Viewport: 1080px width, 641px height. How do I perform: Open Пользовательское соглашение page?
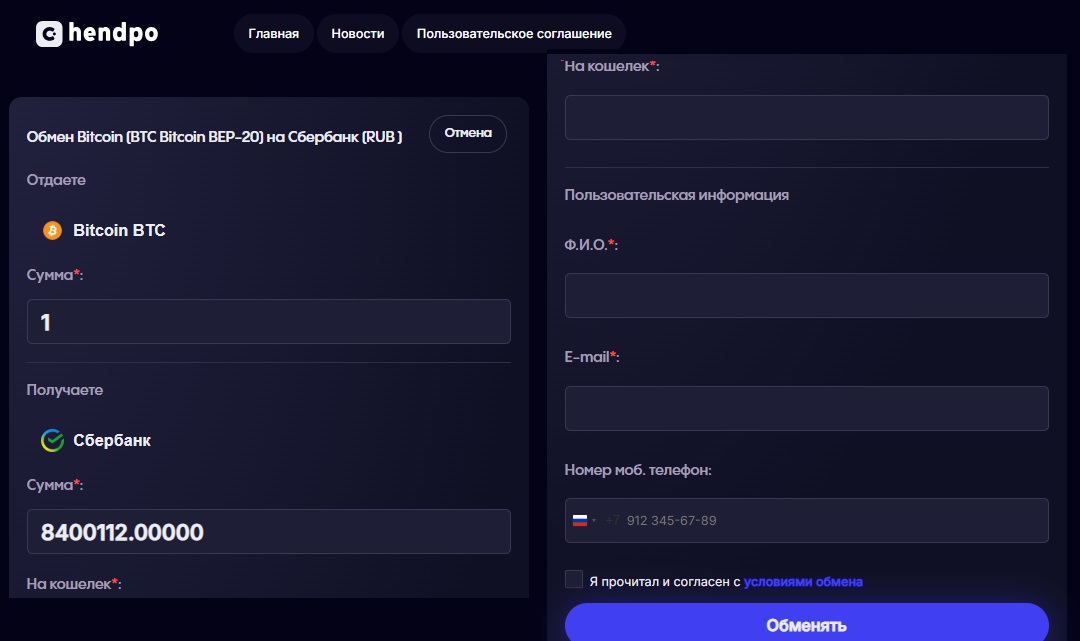[x=514, y=34]
